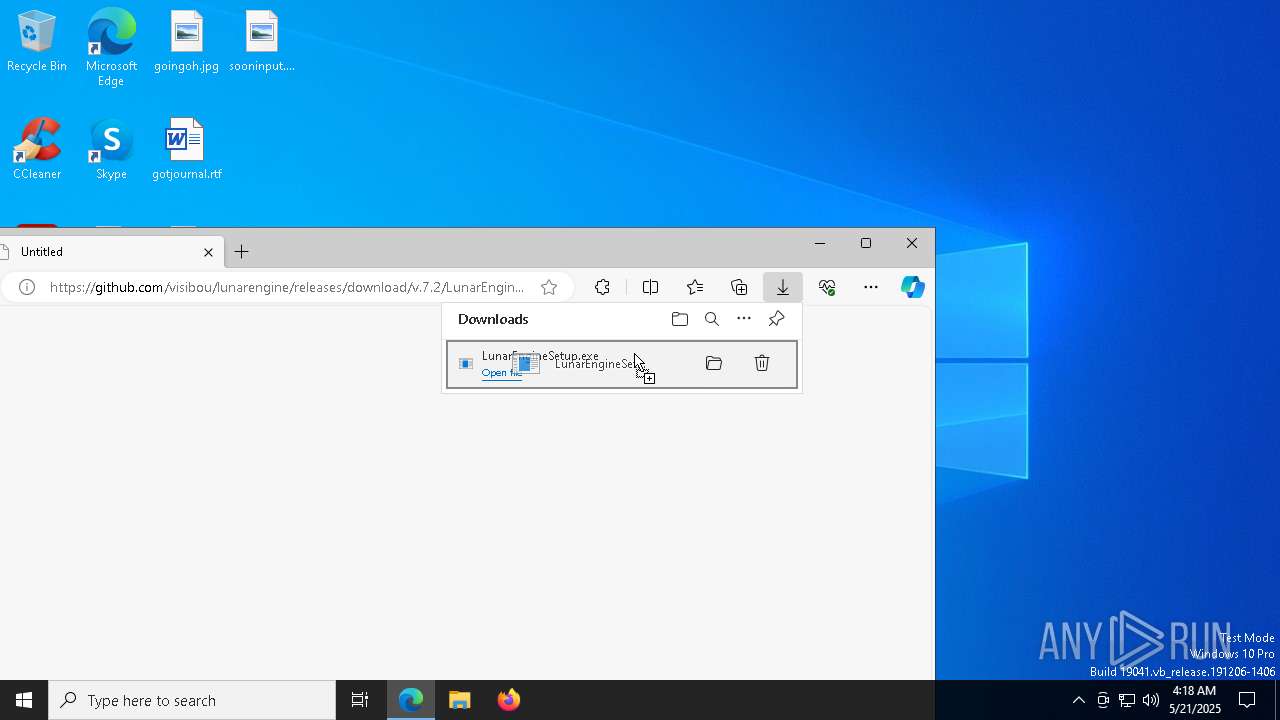The height and width of the screenshot is (720, 1280).
Task: Open downloads folder from Downloads header
Action: 680,319
